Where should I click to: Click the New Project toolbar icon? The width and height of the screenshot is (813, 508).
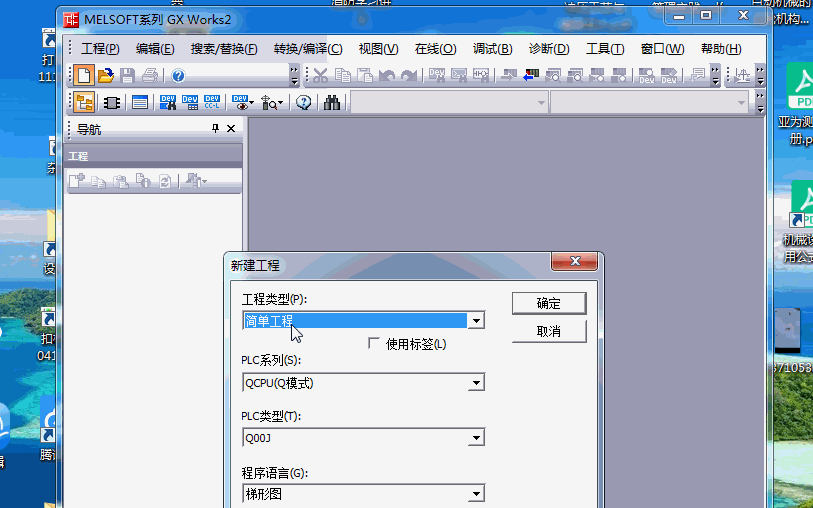pyautogui.click(x=84, y=75)
